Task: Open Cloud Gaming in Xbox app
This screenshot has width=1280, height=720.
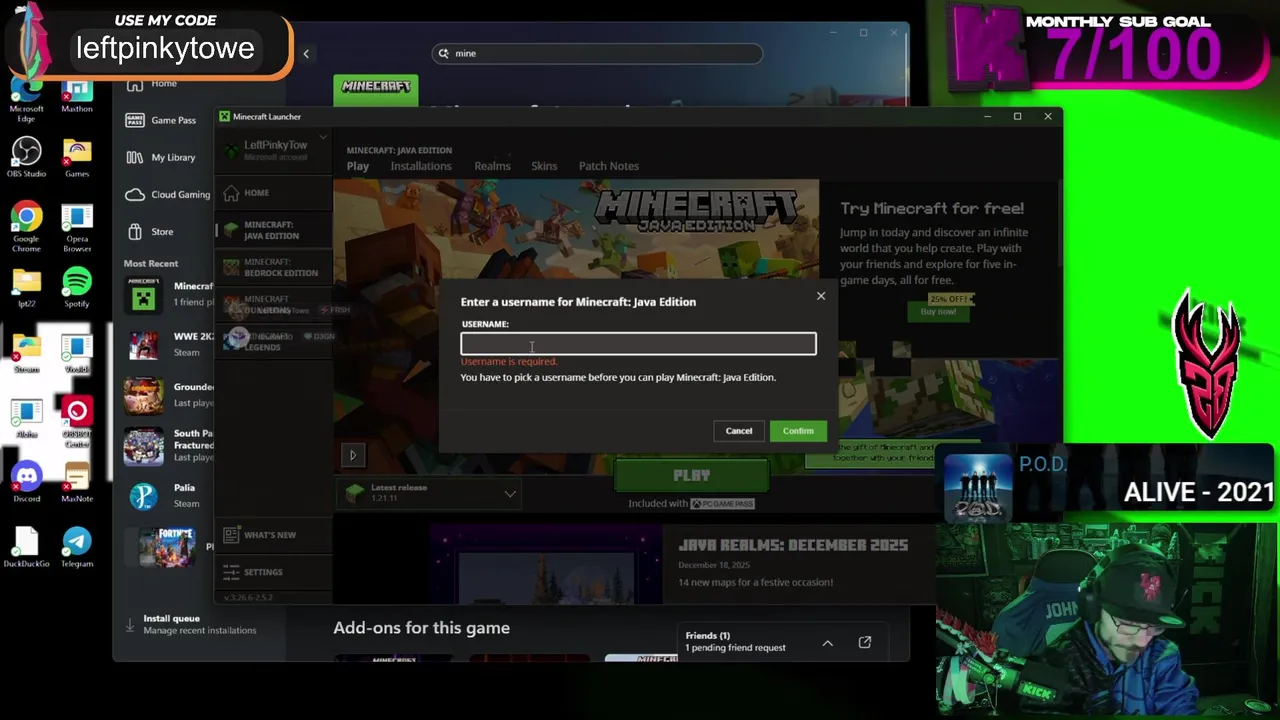Action: point(168,194)
